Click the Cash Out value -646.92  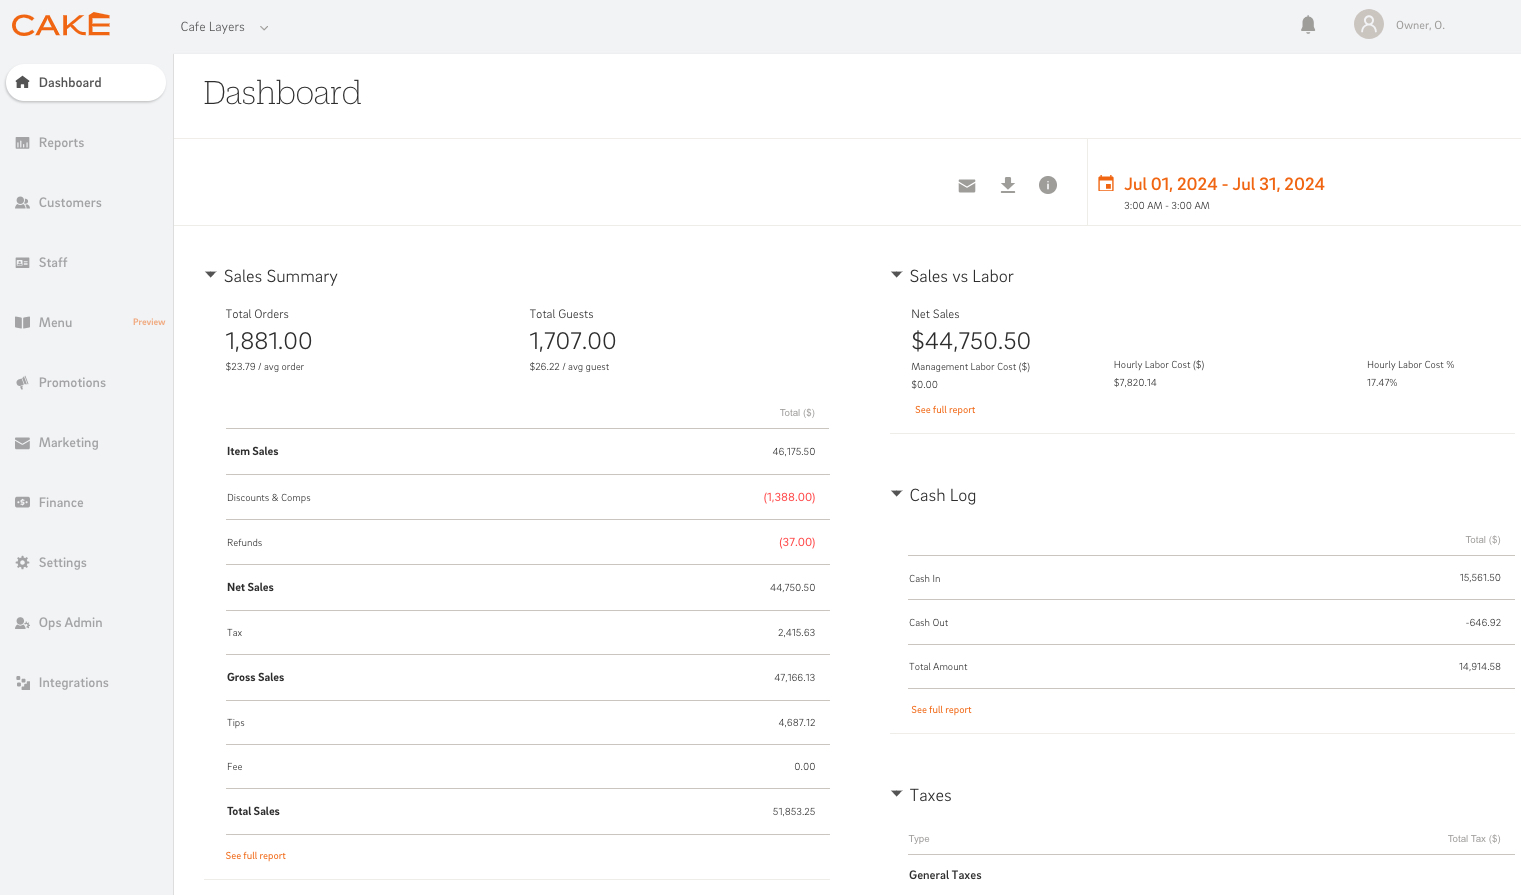pyautogui.click(x=1484, y=623)
